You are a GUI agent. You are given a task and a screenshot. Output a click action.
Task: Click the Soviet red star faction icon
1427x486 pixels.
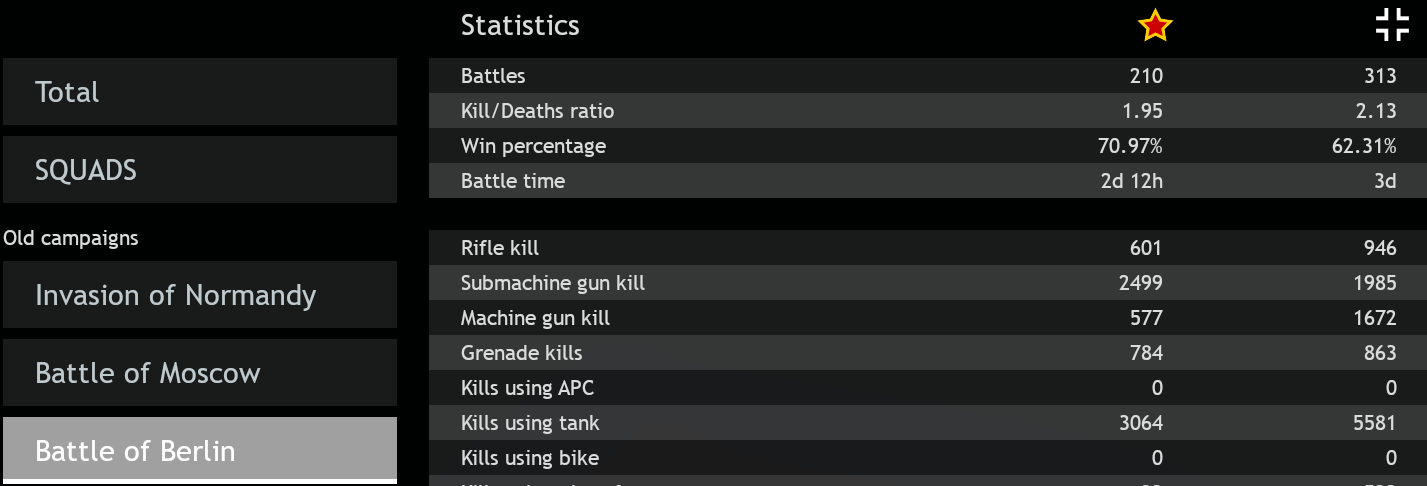point(1155,26)
